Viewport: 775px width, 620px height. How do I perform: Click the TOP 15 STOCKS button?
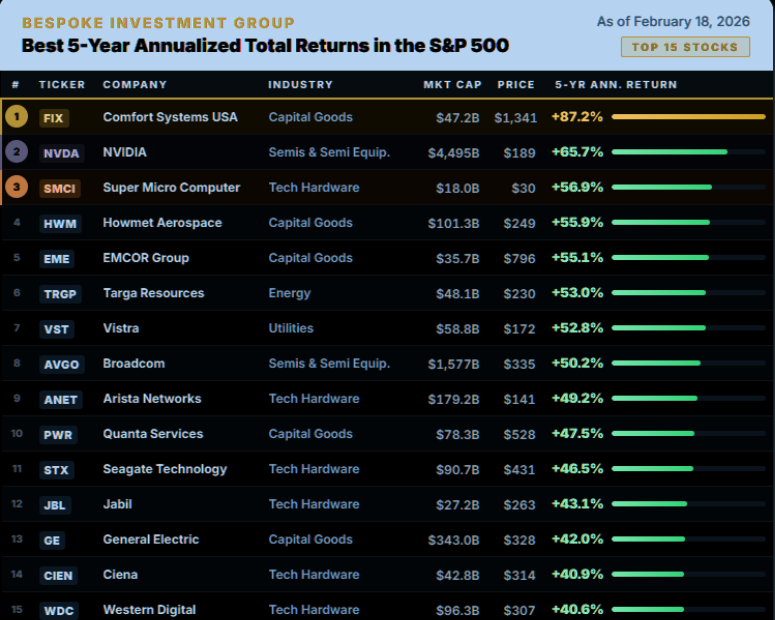point(685,46)
